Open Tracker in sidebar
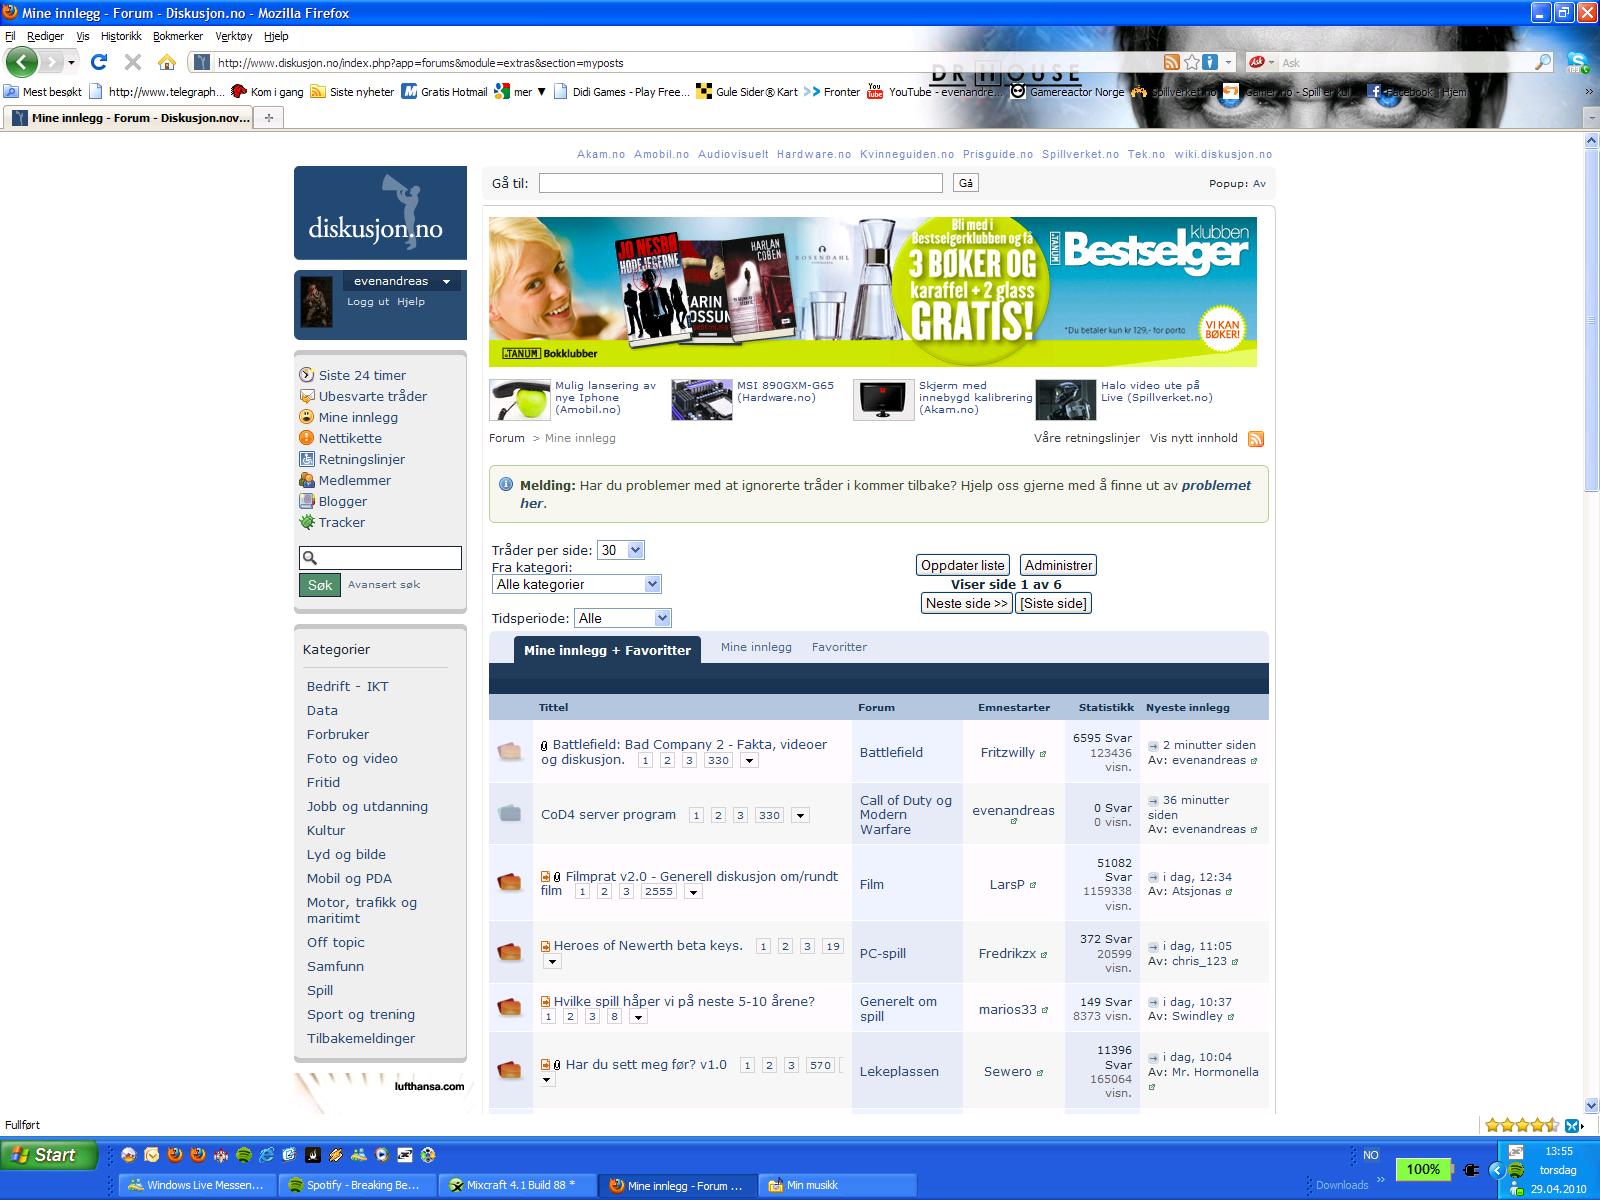 tap(342, 522)
